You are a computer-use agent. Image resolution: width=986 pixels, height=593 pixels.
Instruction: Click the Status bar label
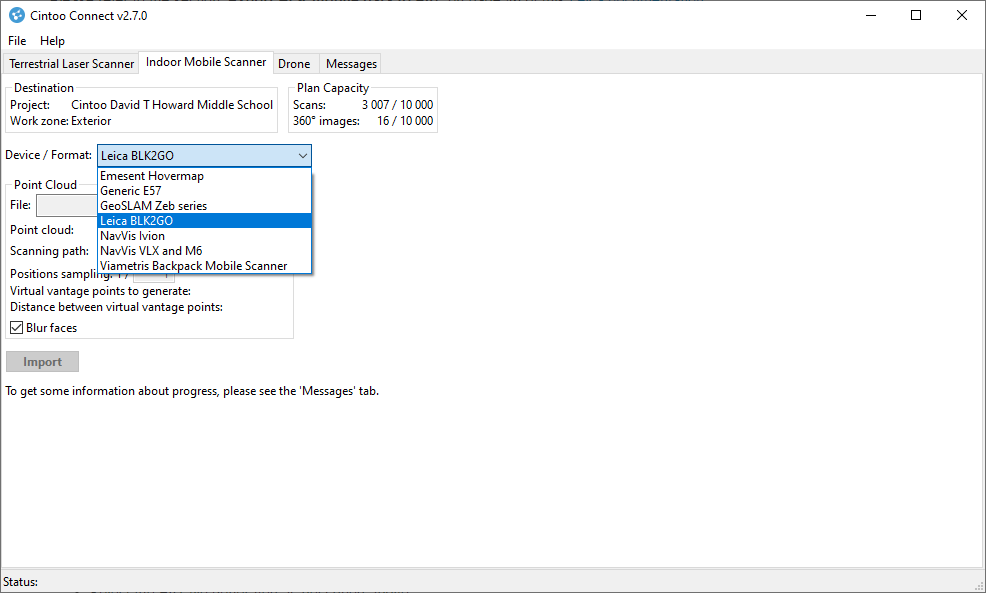[x=20, y=582]
